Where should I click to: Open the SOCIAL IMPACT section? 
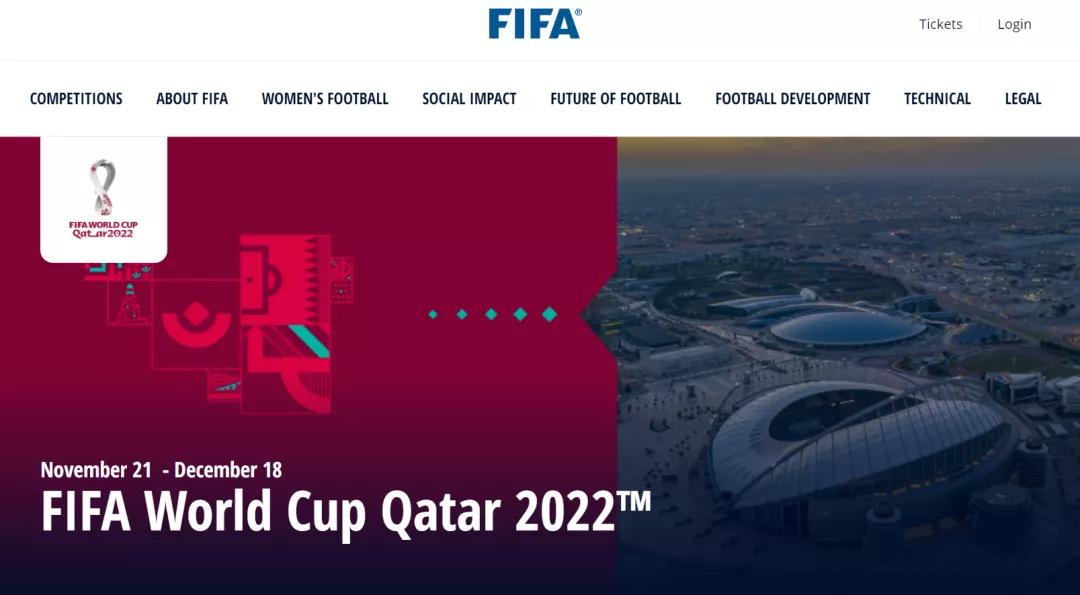469,98
